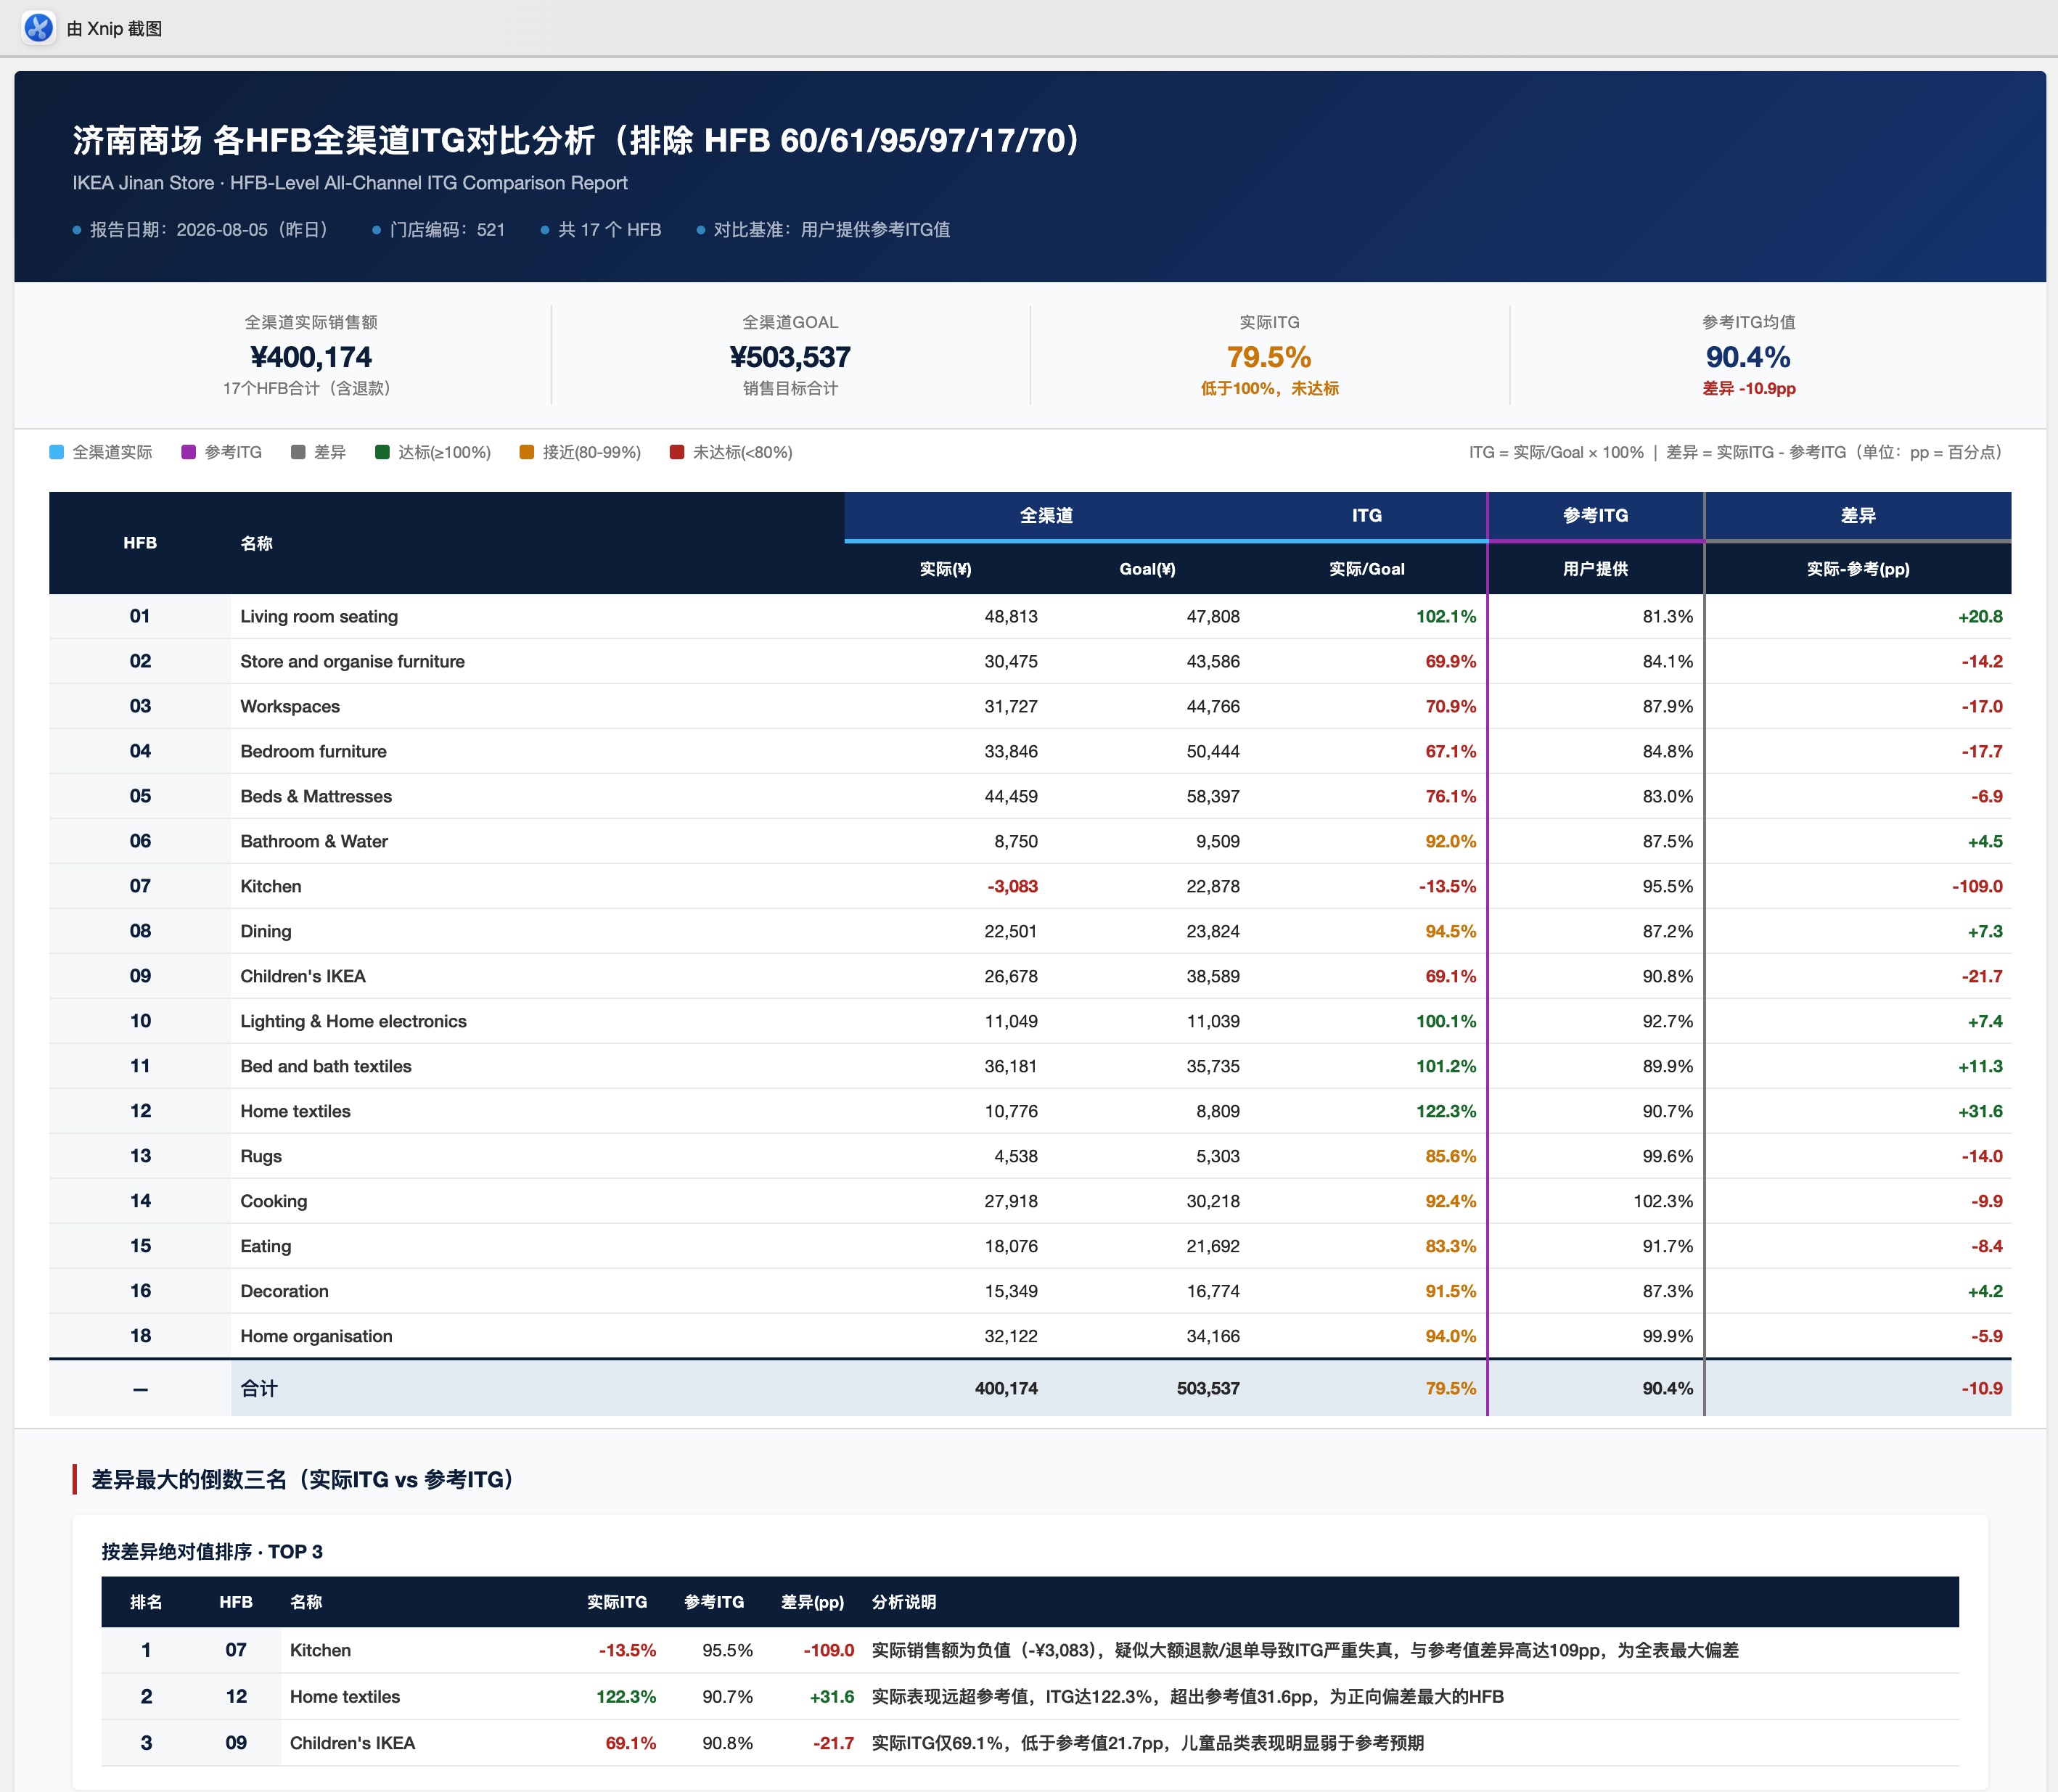2058x1792 pixels.
Task: Click the Lighting & Home electronics row
Action: point(1030,1021)
